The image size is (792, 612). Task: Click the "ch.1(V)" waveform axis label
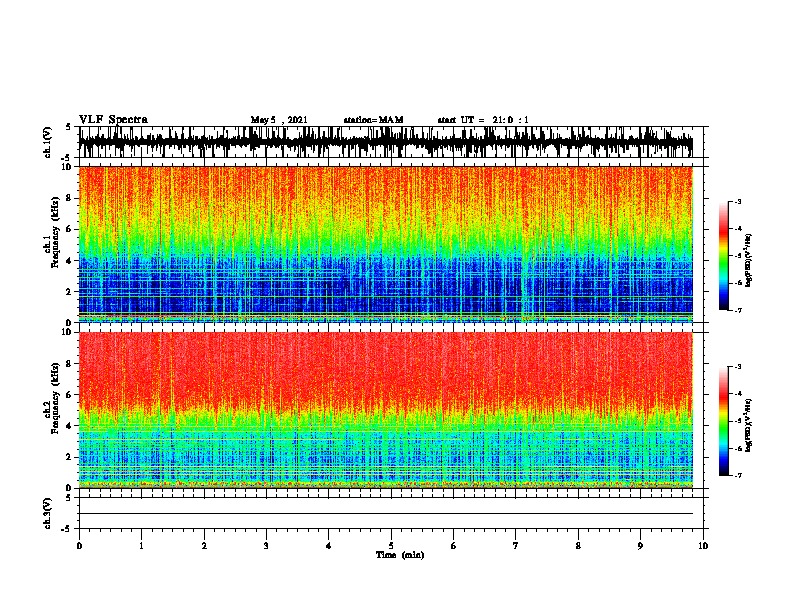click(x=48, y=142)
